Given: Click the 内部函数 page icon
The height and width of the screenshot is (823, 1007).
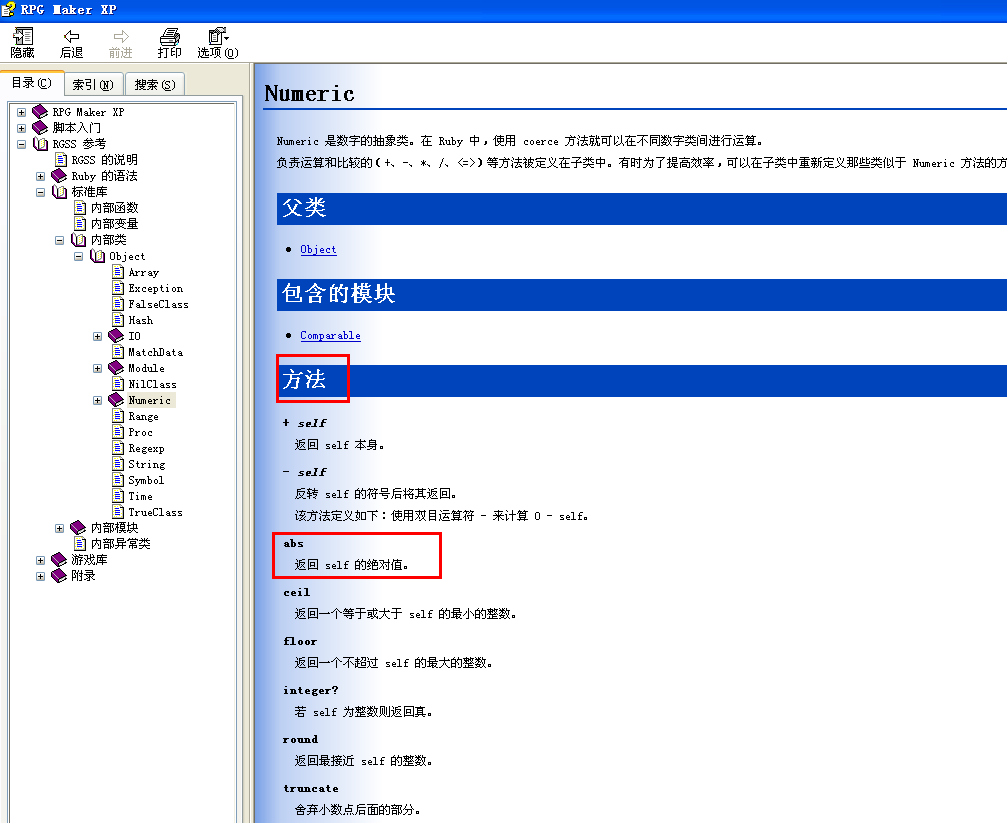Looking at the screenshot, I should click(x=80, y=208).
